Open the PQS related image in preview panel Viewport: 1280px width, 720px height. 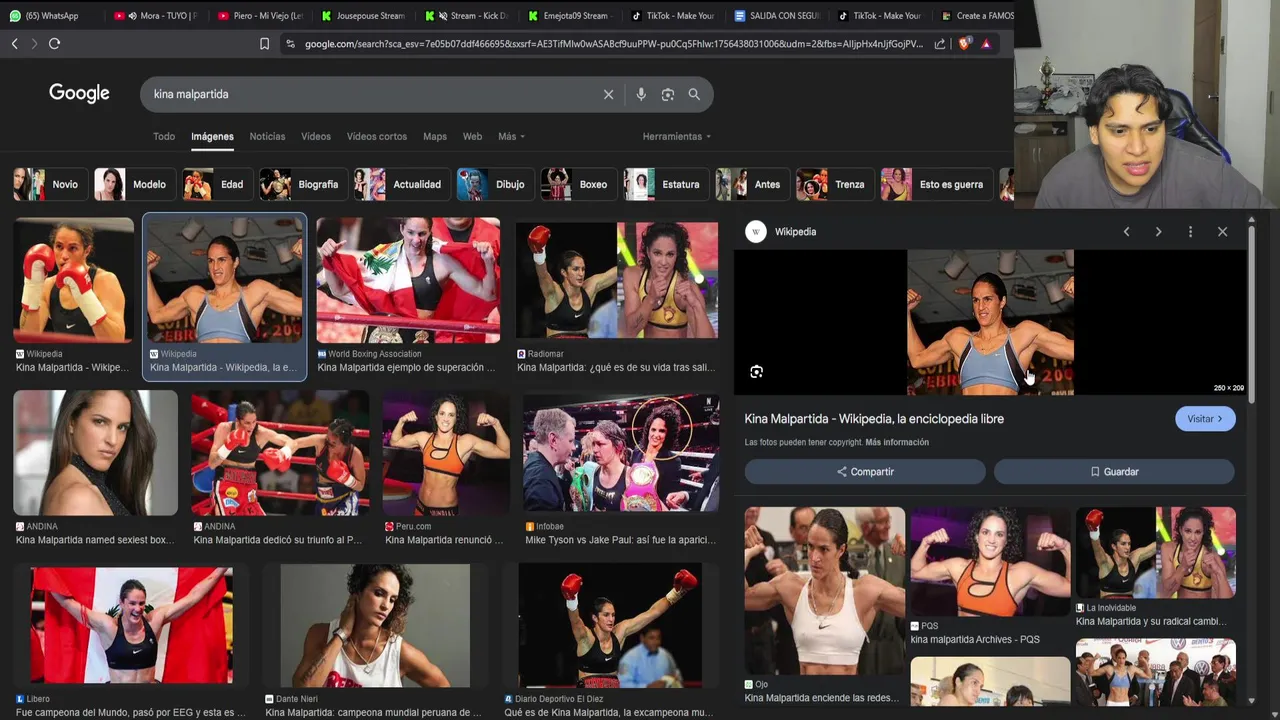(990, 562)
